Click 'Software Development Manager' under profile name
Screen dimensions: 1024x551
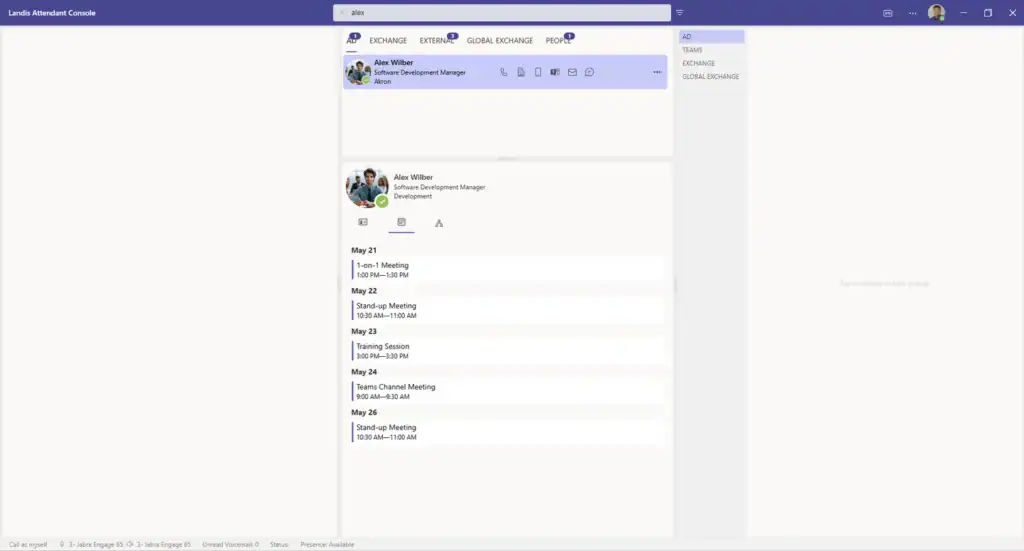[440, 187]
